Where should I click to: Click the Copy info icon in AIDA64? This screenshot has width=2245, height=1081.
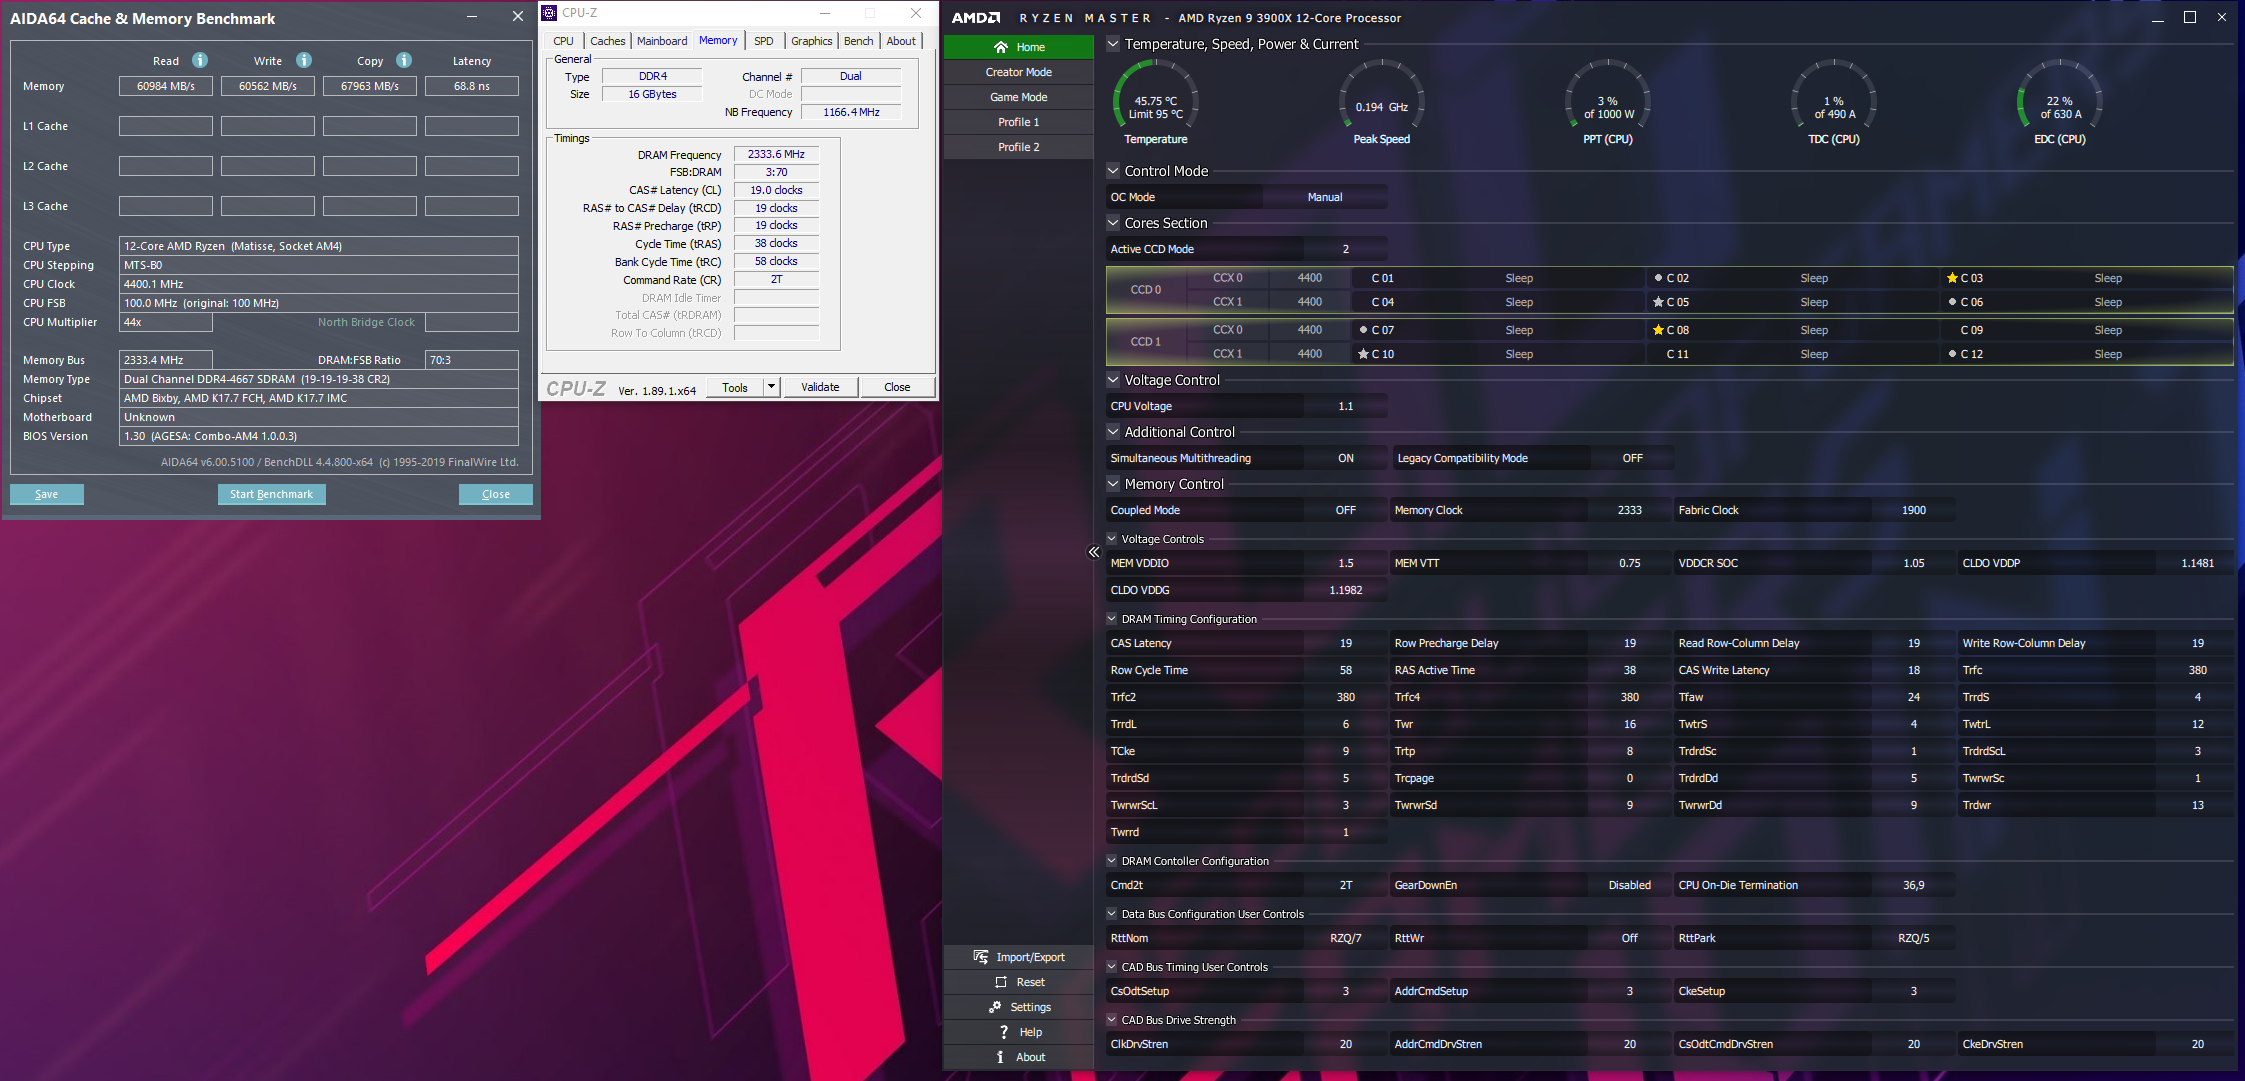tap(404, 60)
